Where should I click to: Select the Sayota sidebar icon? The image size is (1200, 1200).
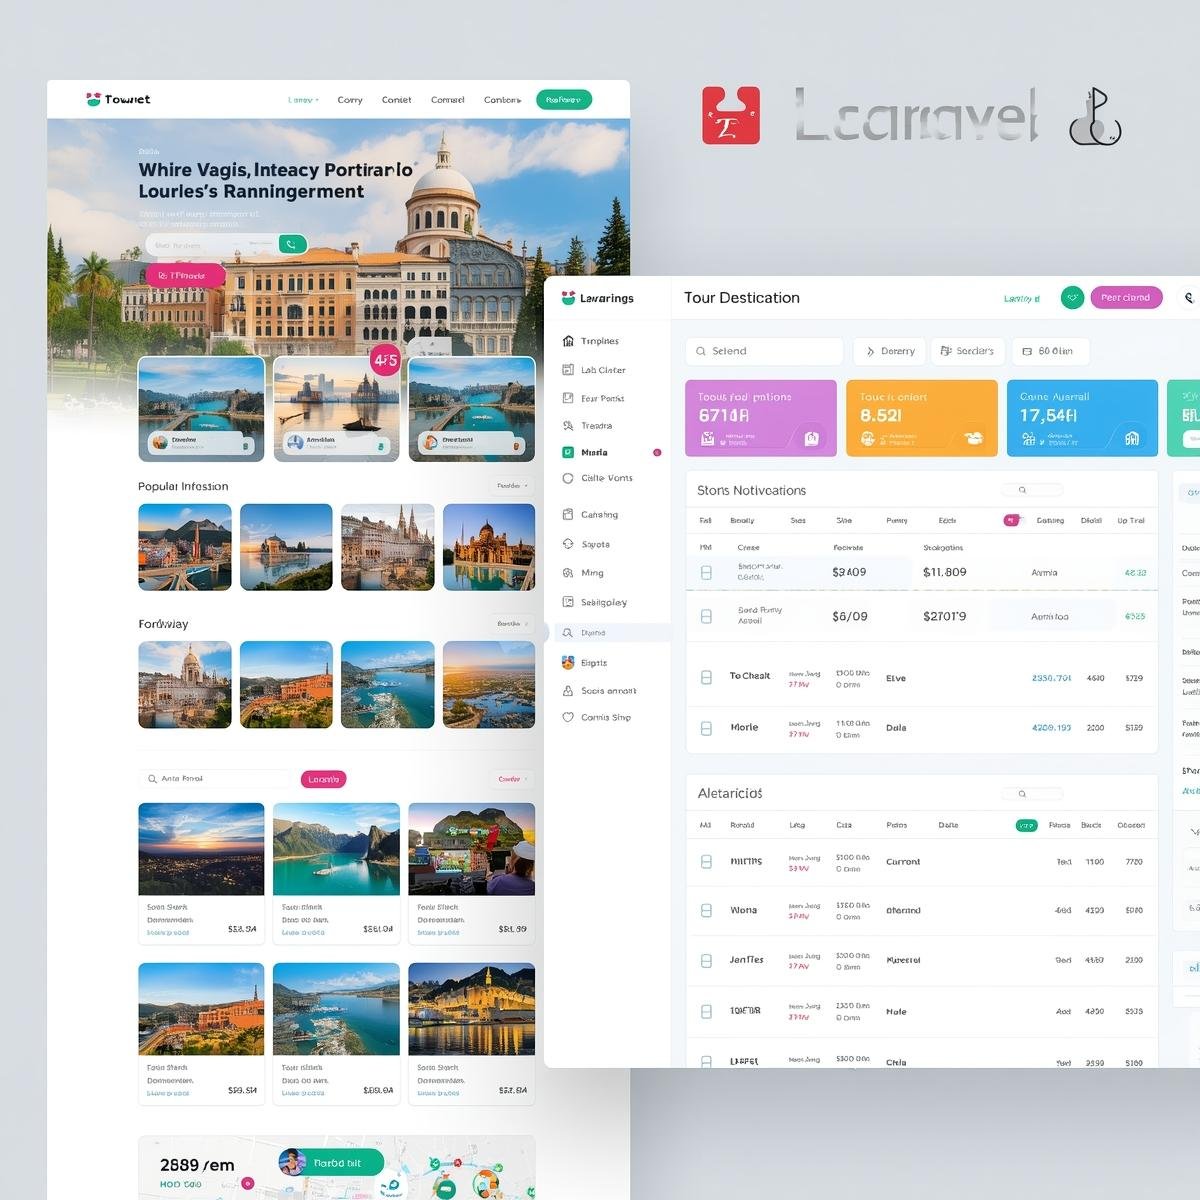pos(568,544)
